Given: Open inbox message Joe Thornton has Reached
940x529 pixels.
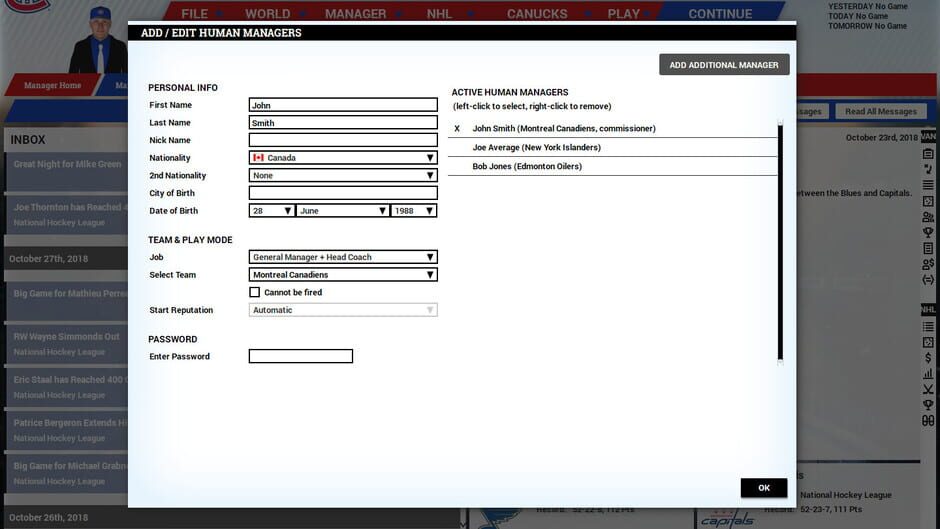Looking at the screenshot, I should pos(66,215).
